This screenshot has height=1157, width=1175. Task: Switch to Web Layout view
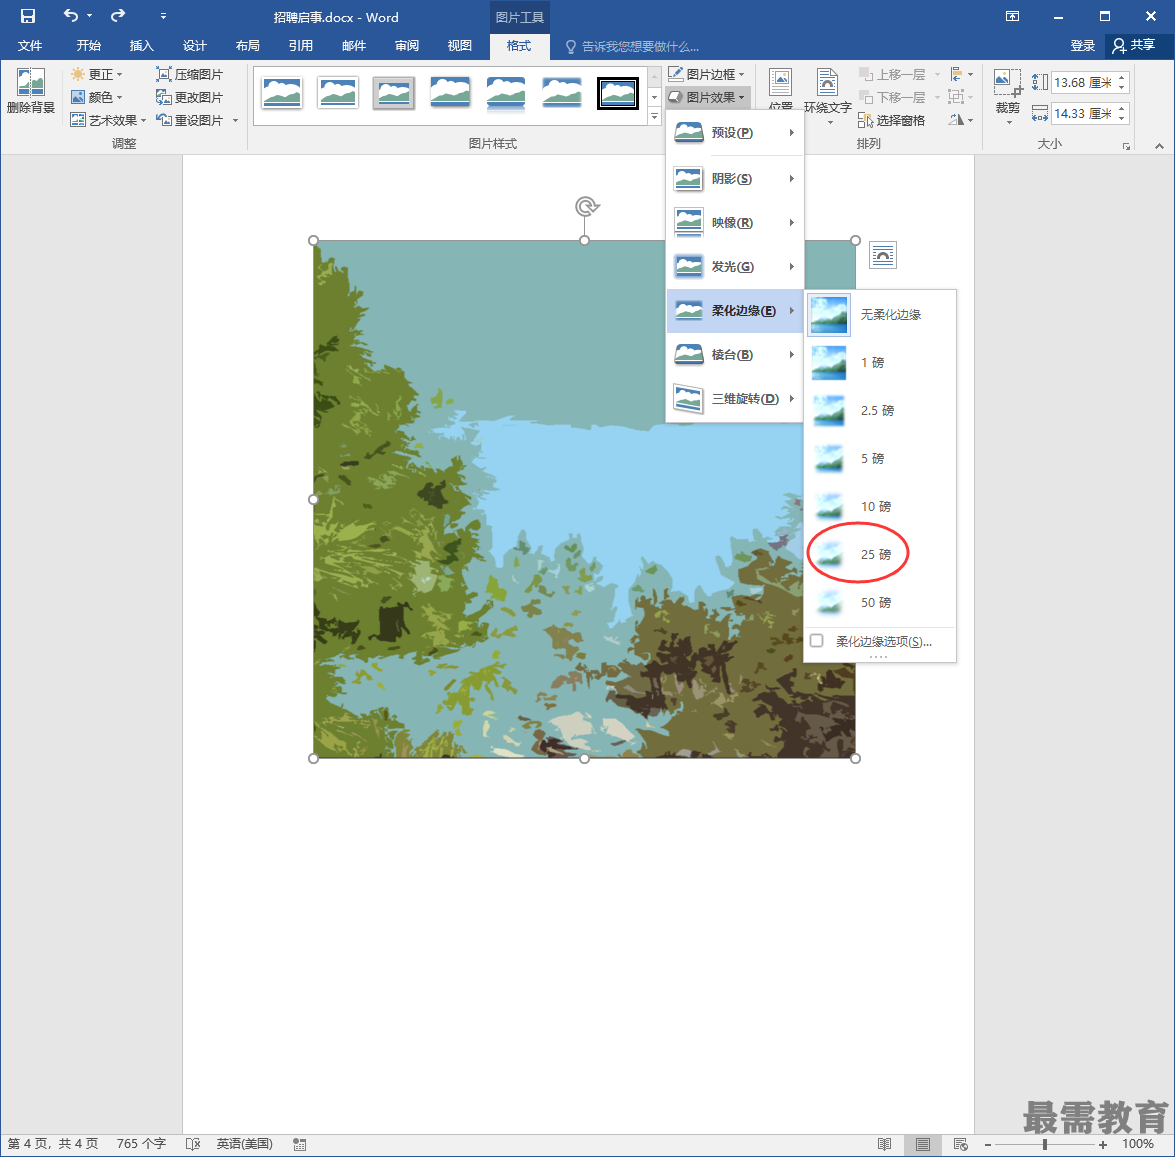961,1144
